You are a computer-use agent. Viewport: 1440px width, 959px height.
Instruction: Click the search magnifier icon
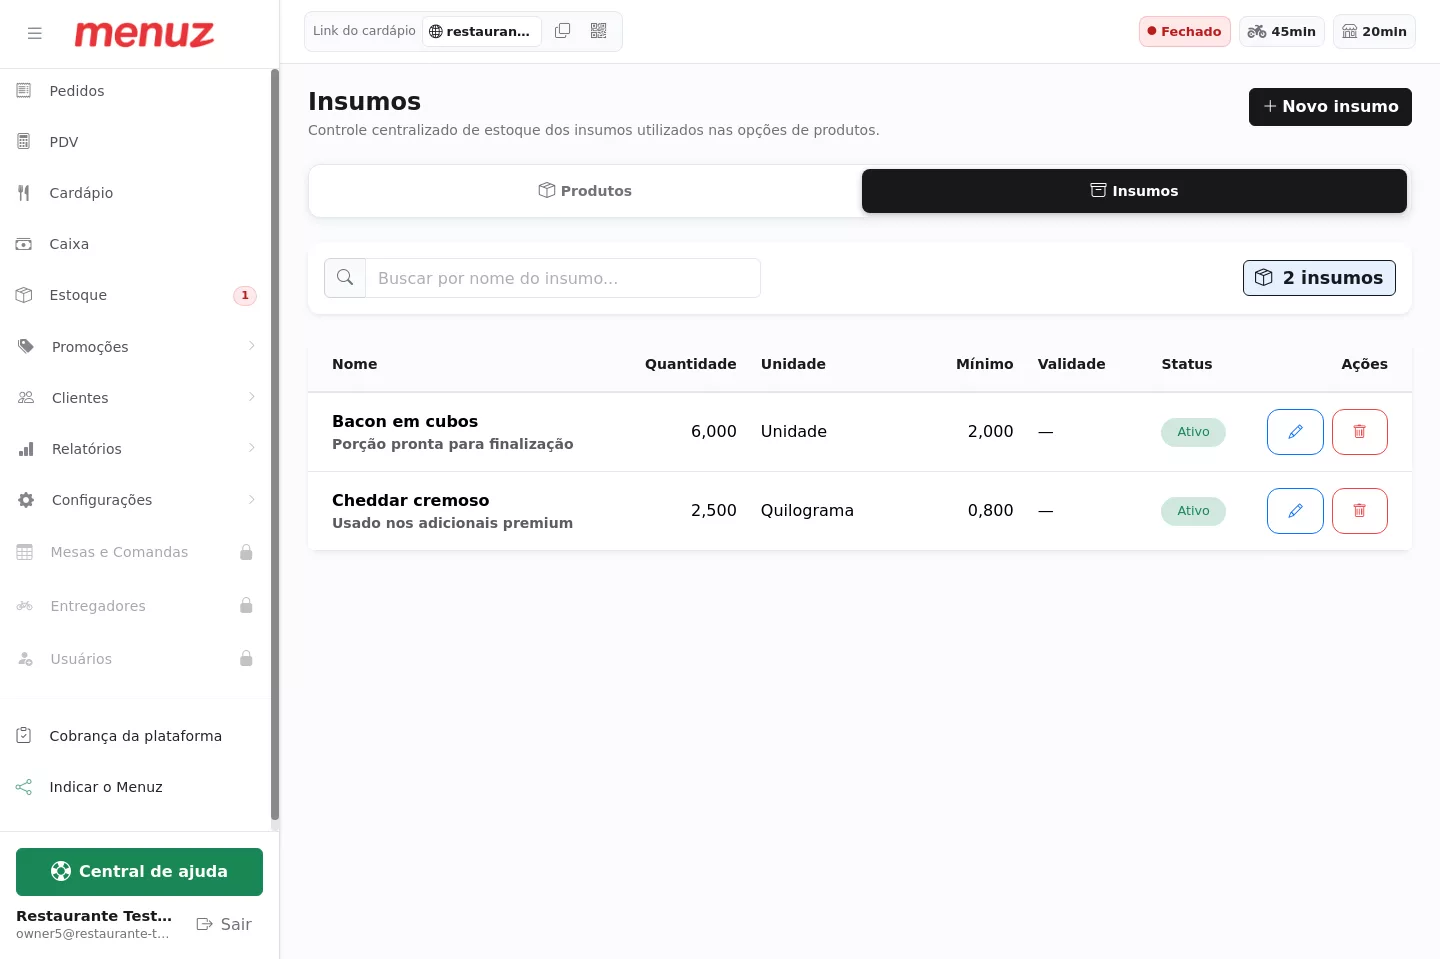click(345, 278)
